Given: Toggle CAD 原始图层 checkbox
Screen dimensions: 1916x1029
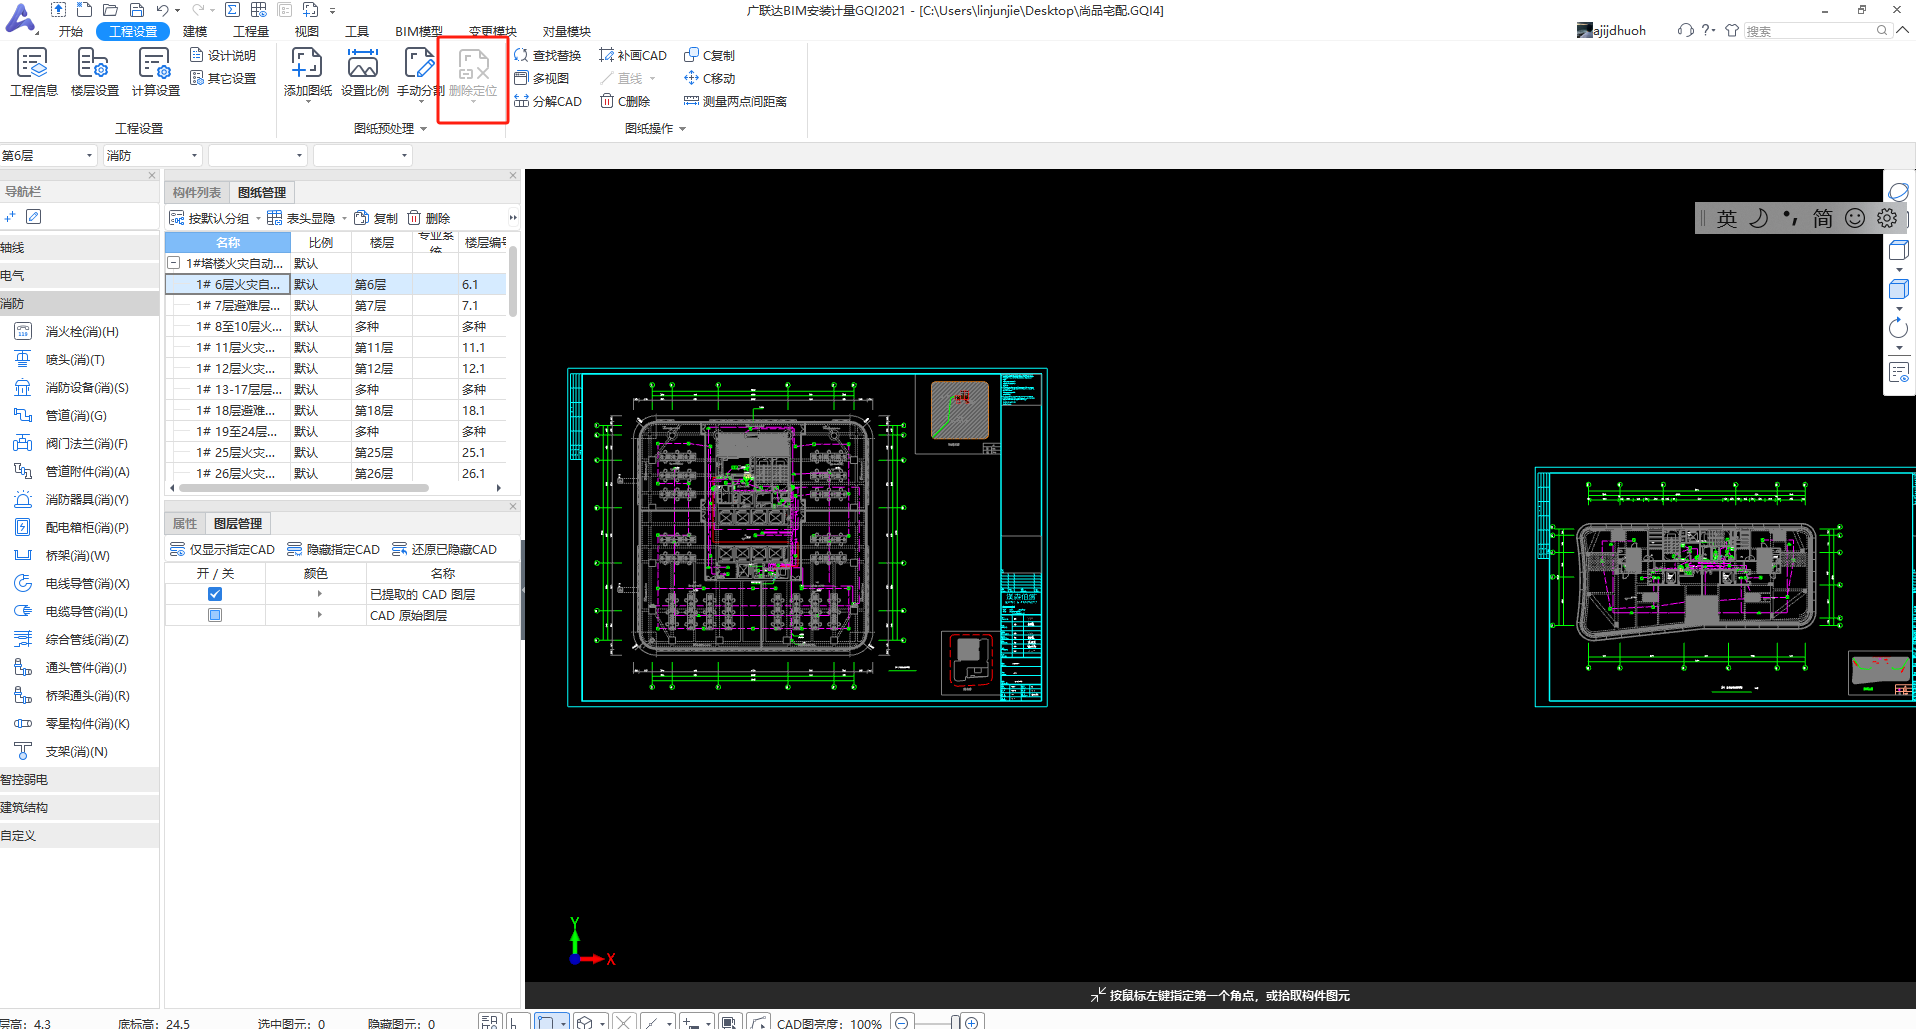Looking at the screenshot, I should point(215,615).
